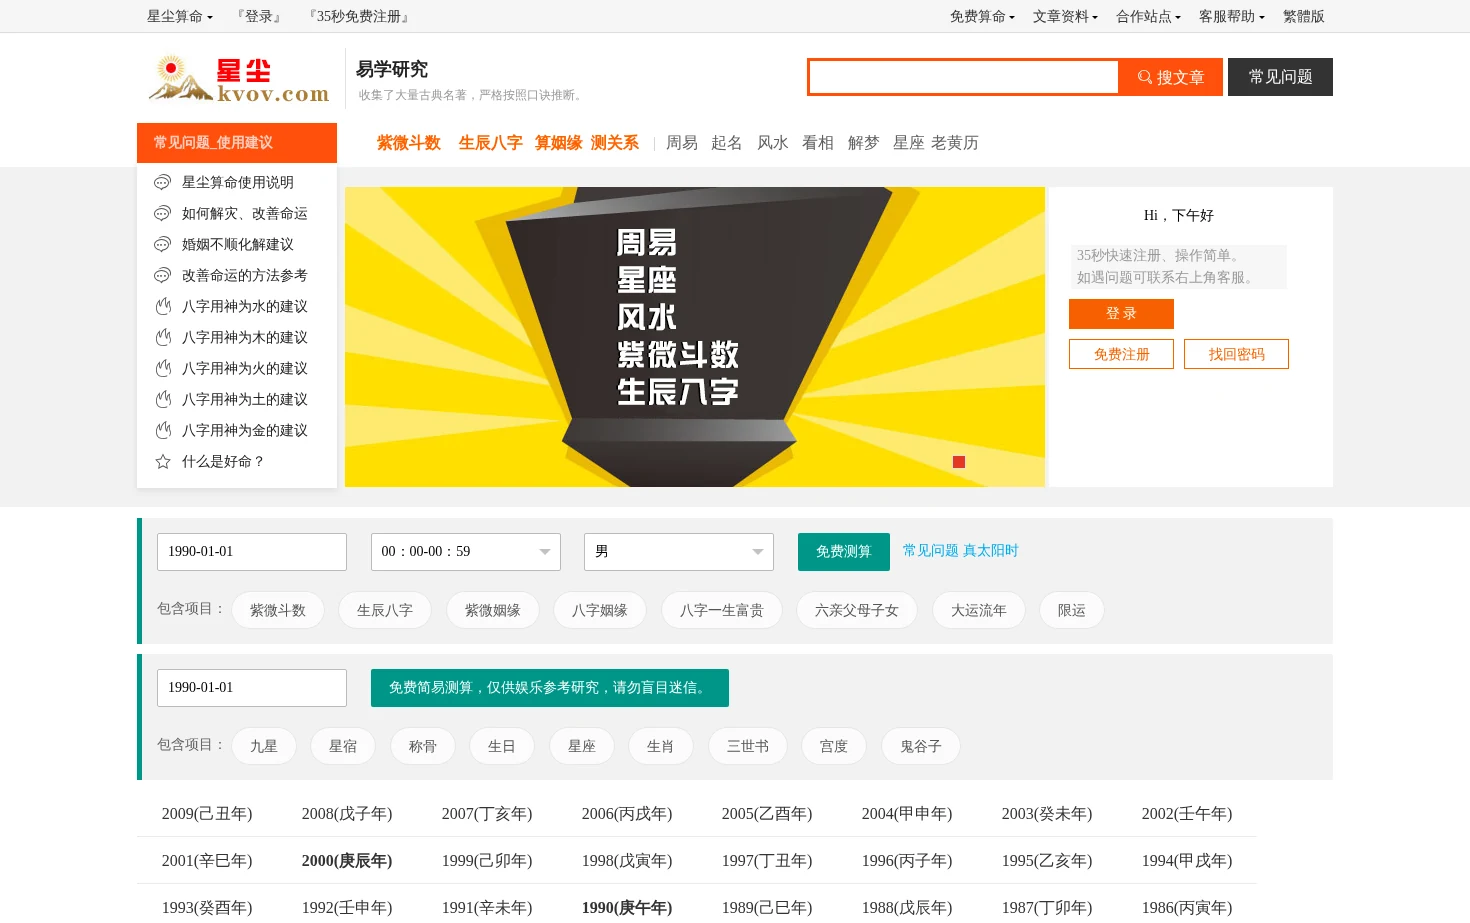Click the 免费注册 button

(x=1121, y=354)
